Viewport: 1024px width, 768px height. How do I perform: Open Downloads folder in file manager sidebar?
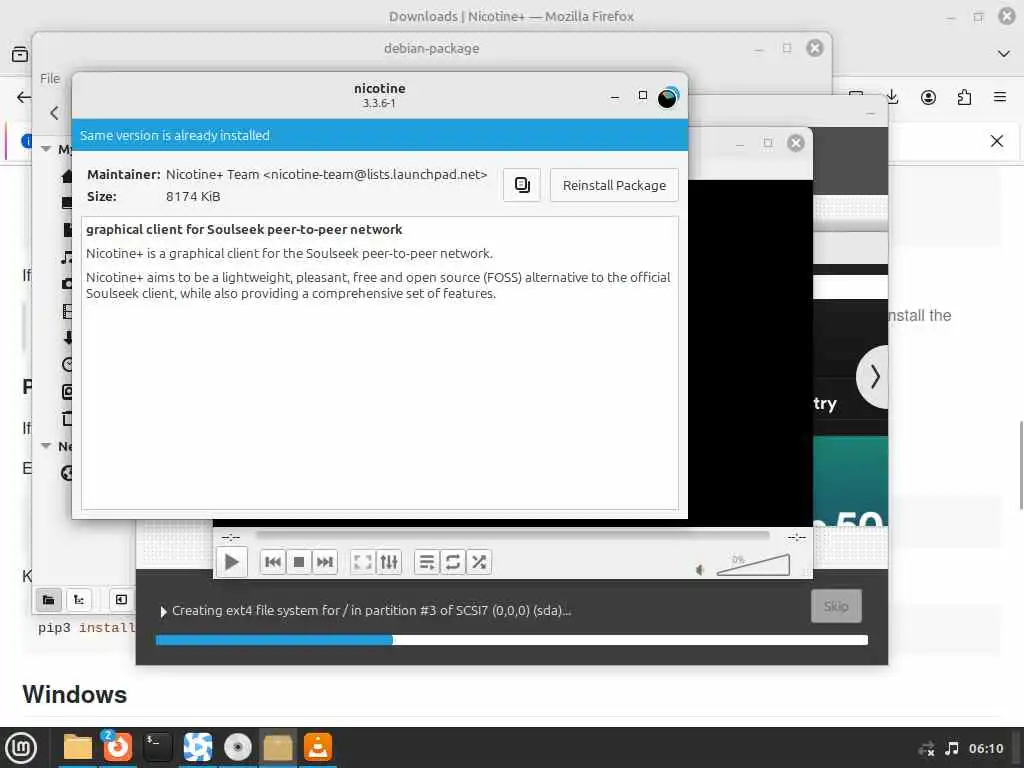click(x=67, y=338)
